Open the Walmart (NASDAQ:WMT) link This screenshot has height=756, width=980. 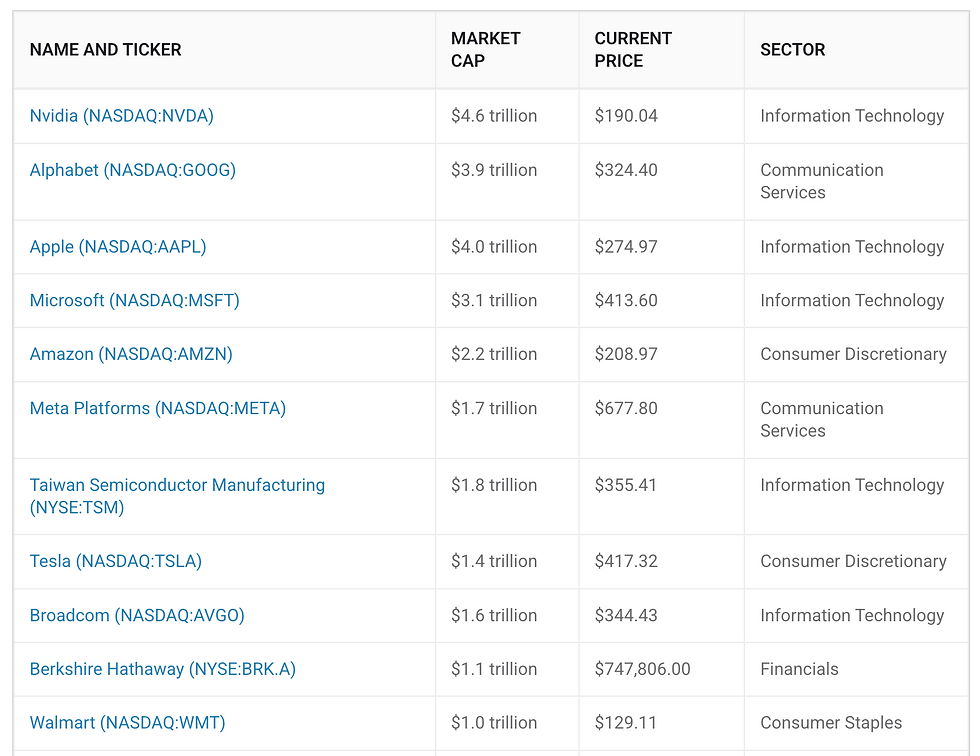pos(128,723)
